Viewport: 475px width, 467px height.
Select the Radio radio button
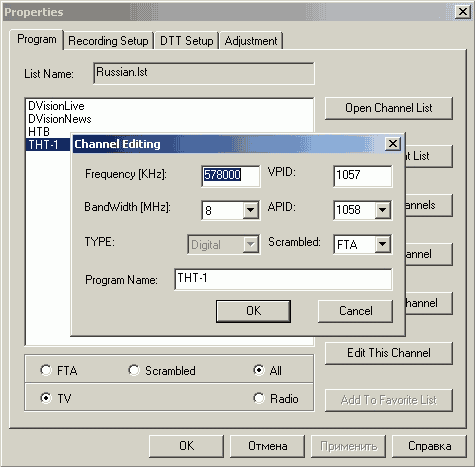click(x=259, y=398)
